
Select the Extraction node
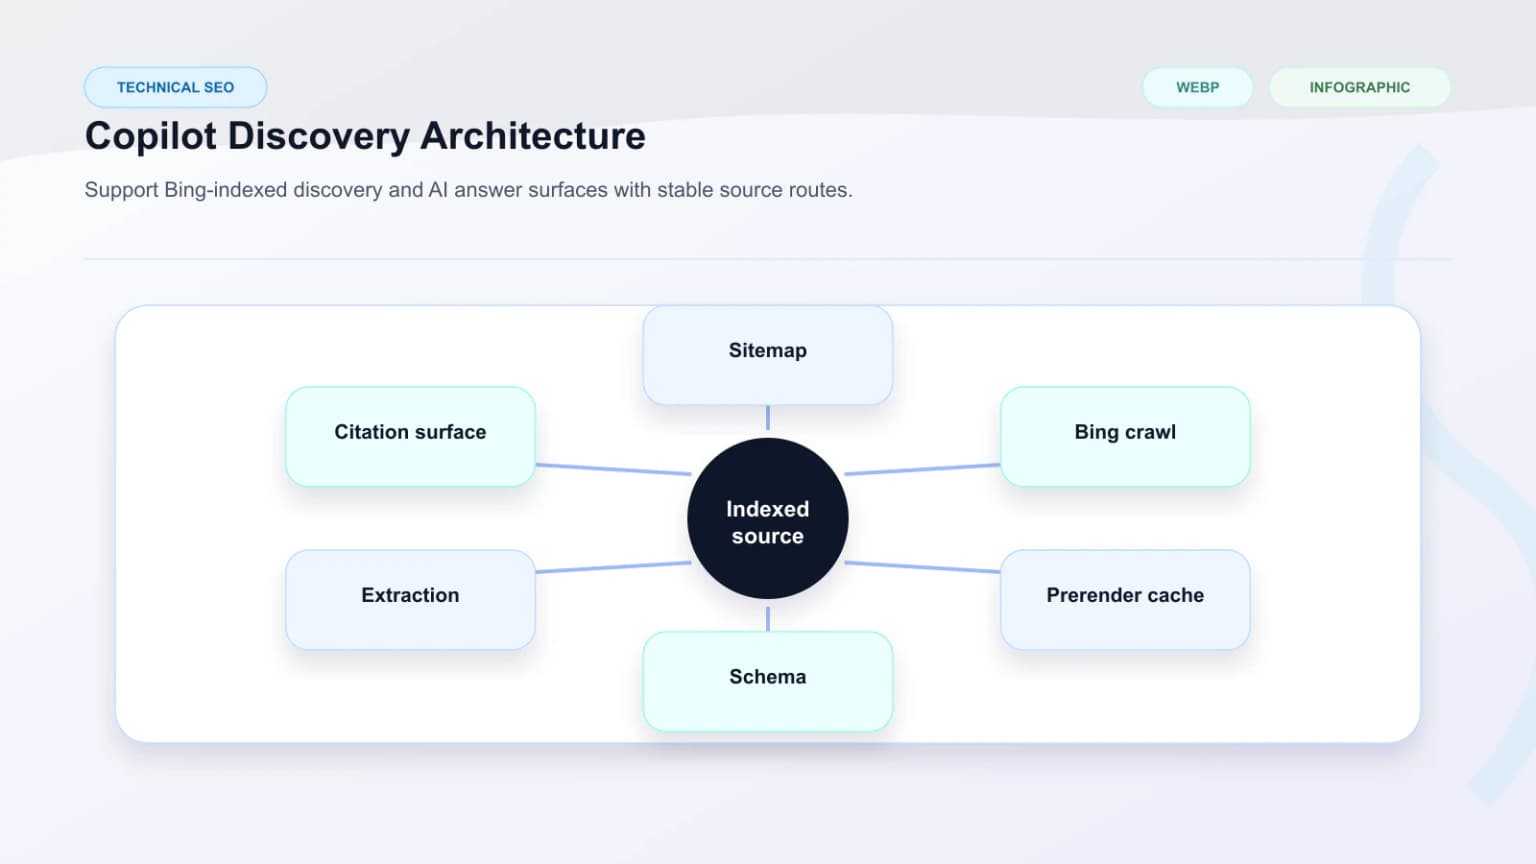point(410,599)
